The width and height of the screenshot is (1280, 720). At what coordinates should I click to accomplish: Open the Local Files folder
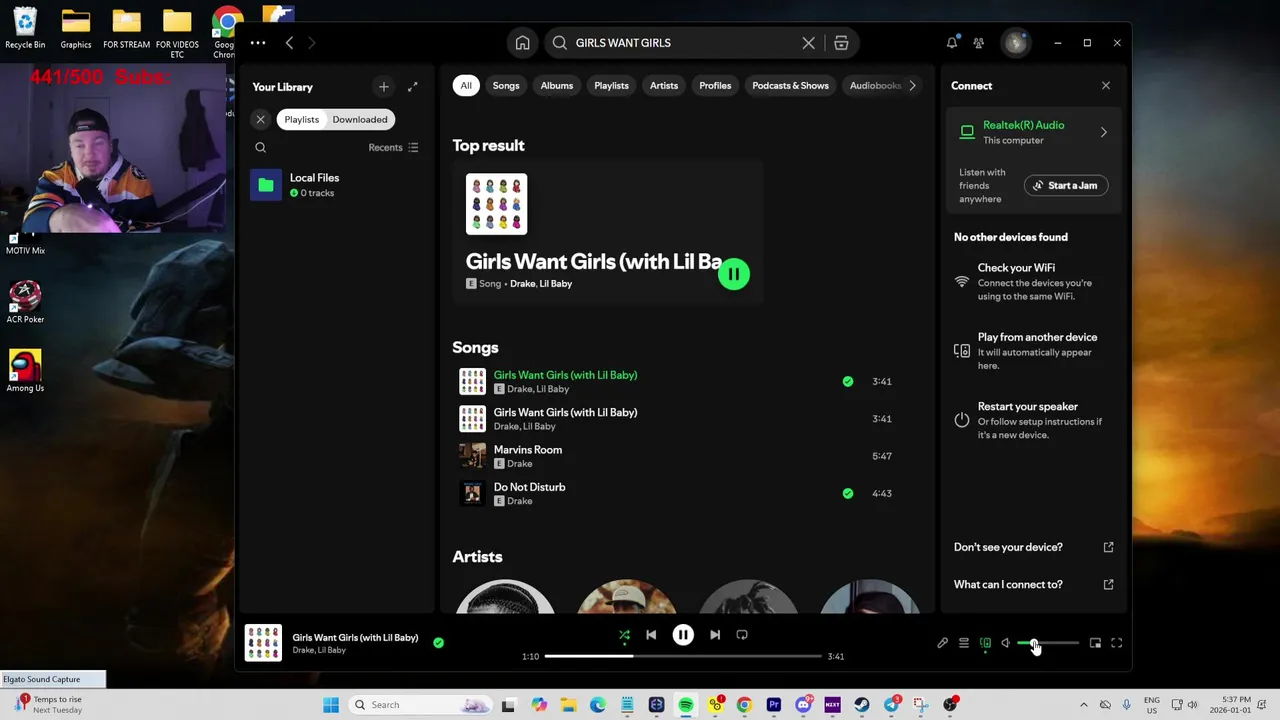336,185
